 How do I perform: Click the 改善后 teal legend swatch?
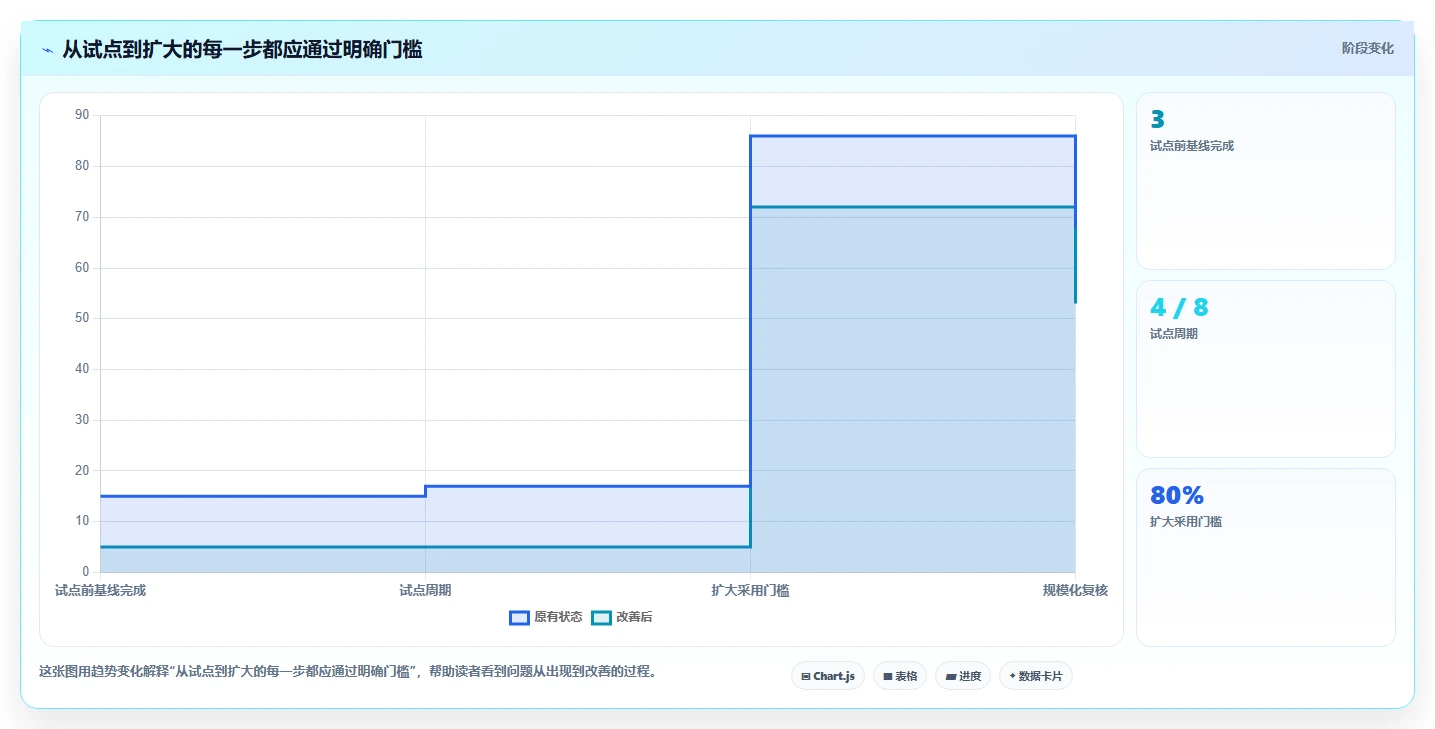click(x=601, y=617)
